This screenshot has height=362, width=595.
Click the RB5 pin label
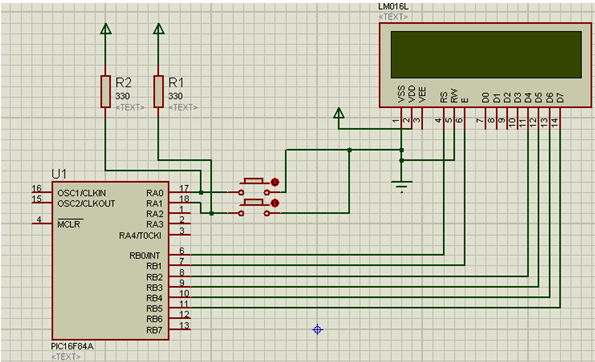[x=154, y=308]
